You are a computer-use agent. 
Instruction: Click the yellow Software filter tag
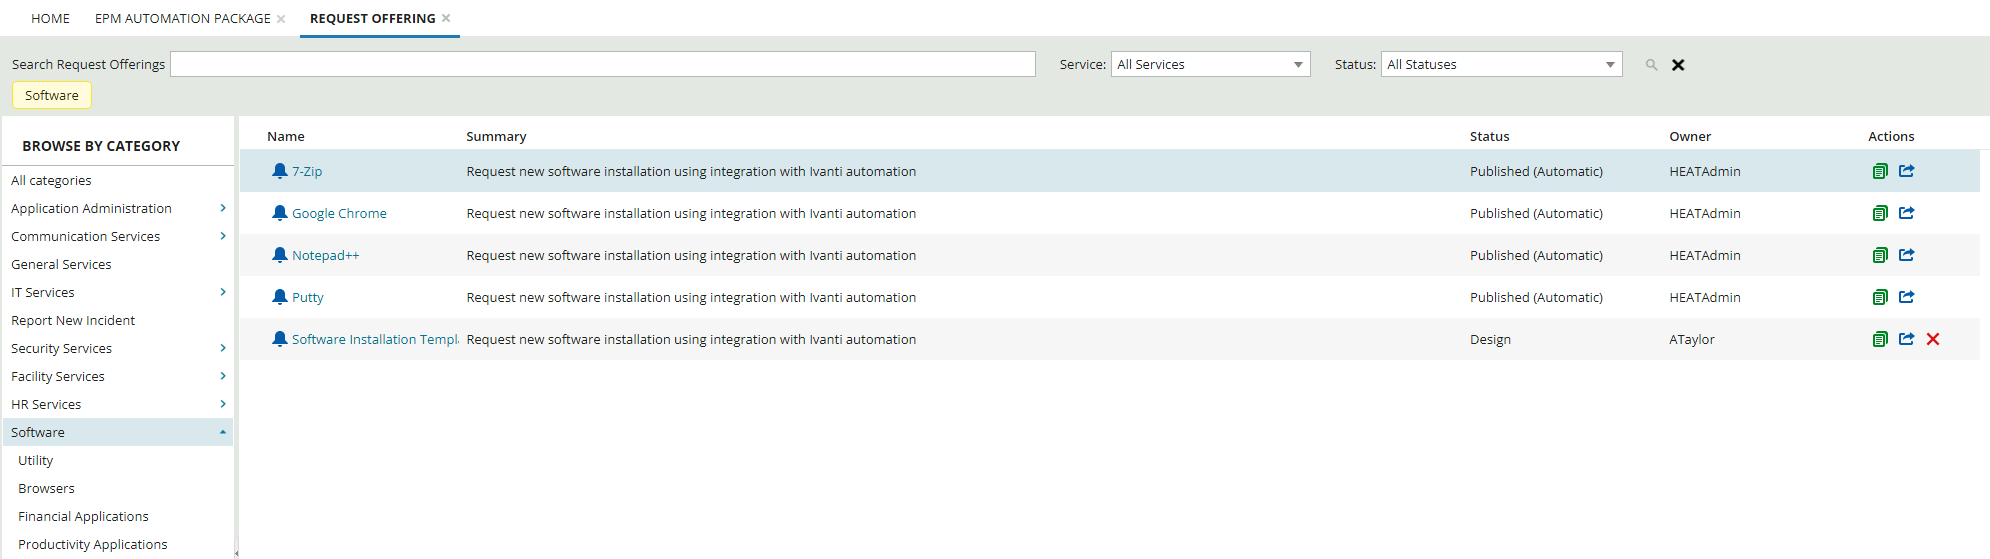(x=52, y=95)
